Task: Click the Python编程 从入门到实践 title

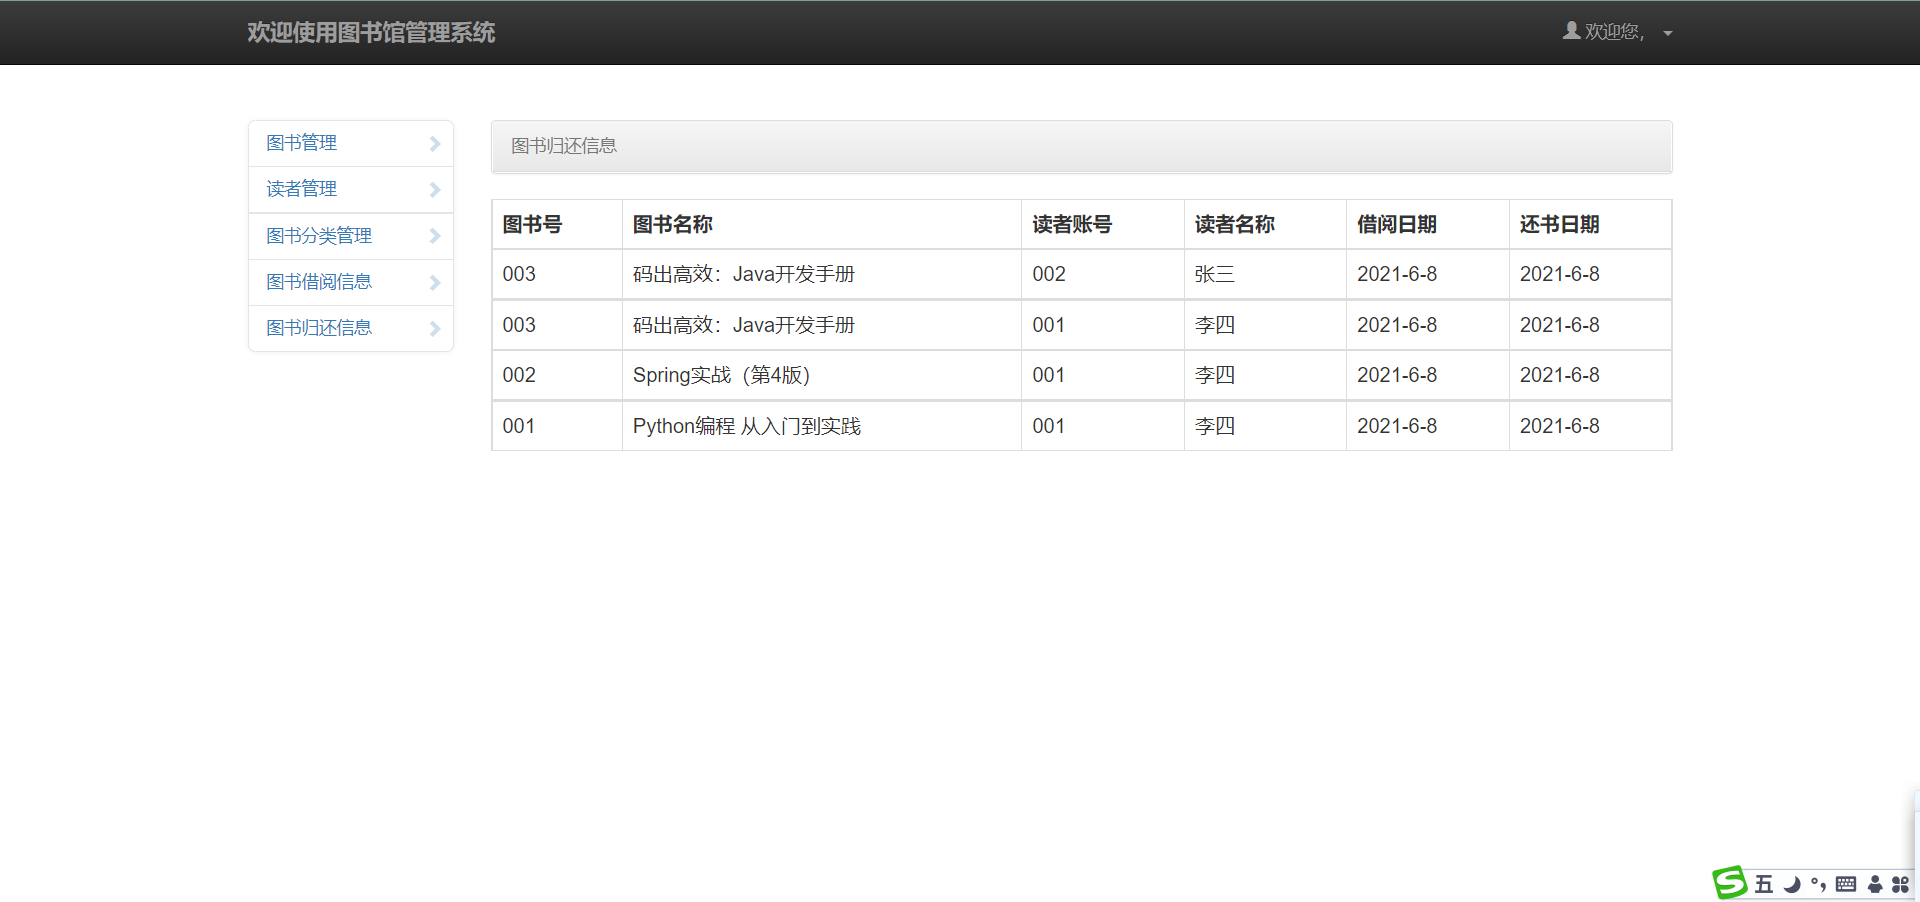Action: coord(747,426)
